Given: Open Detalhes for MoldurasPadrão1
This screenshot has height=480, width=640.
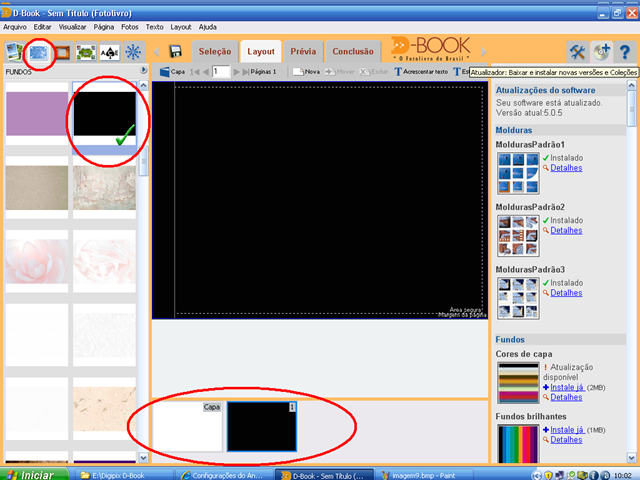Looking at the screenshot, I should [x=566, y=168].
